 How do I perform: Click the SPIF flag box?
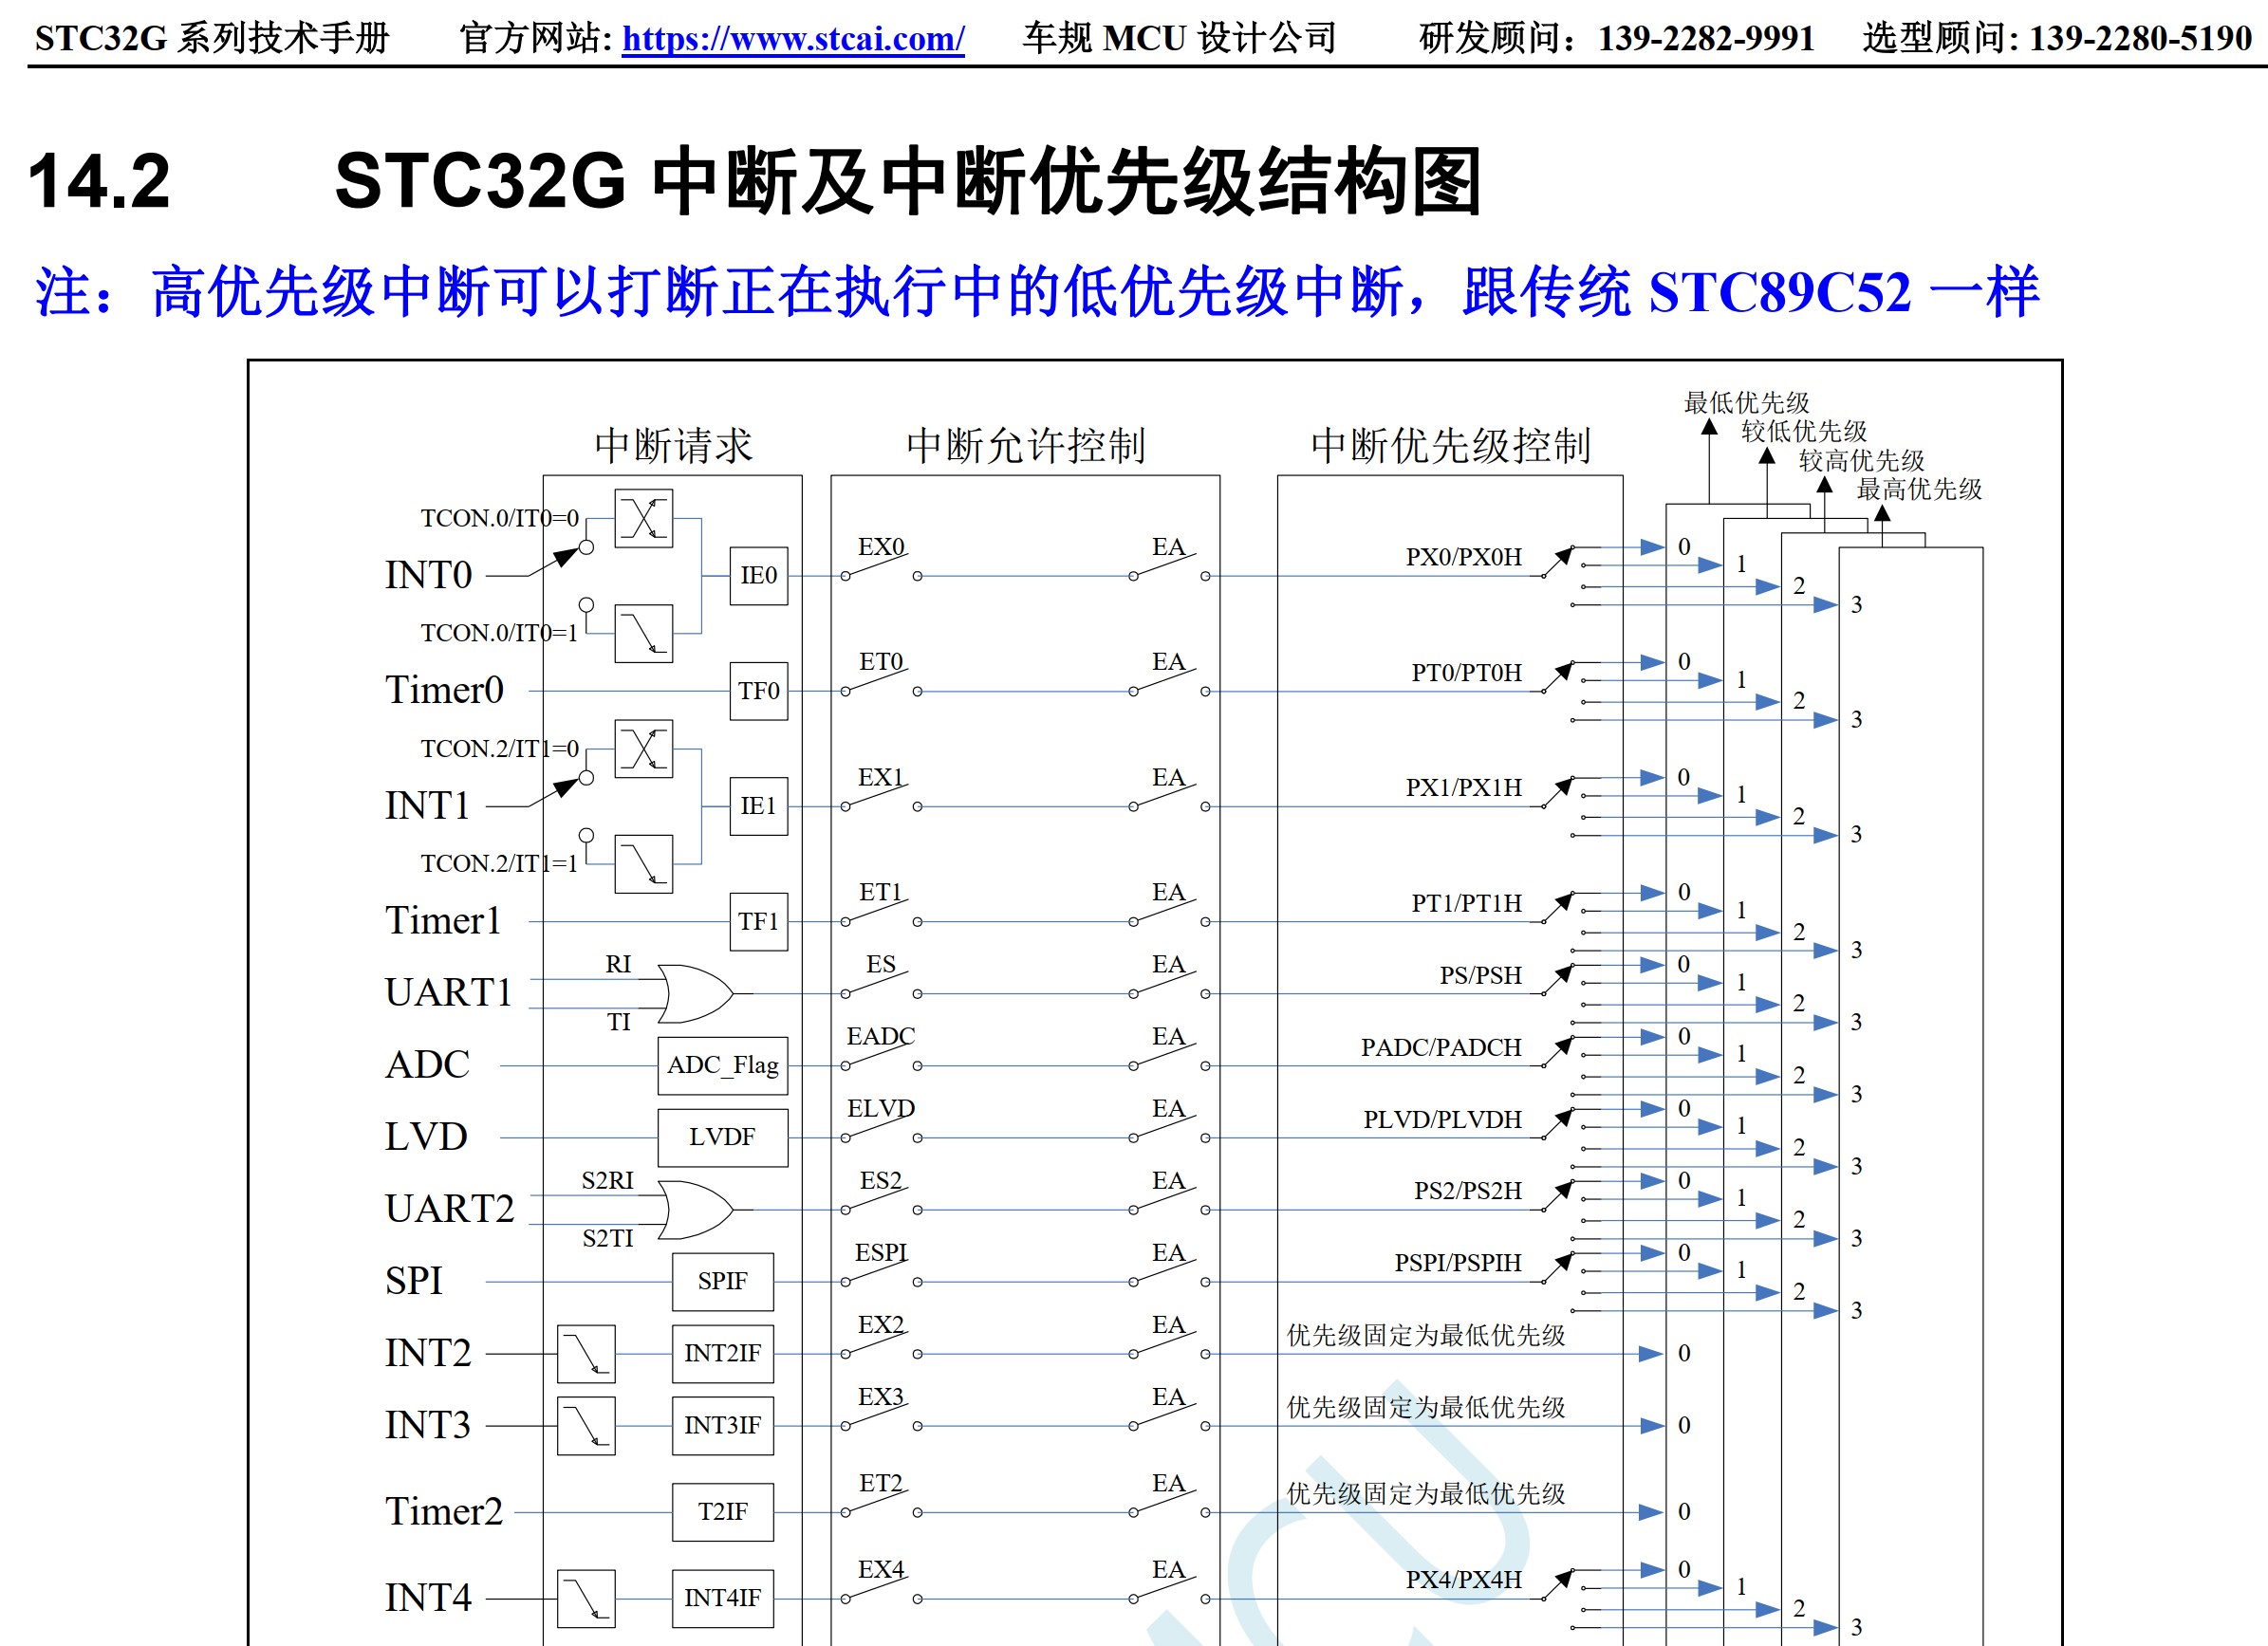[722, 1281]
